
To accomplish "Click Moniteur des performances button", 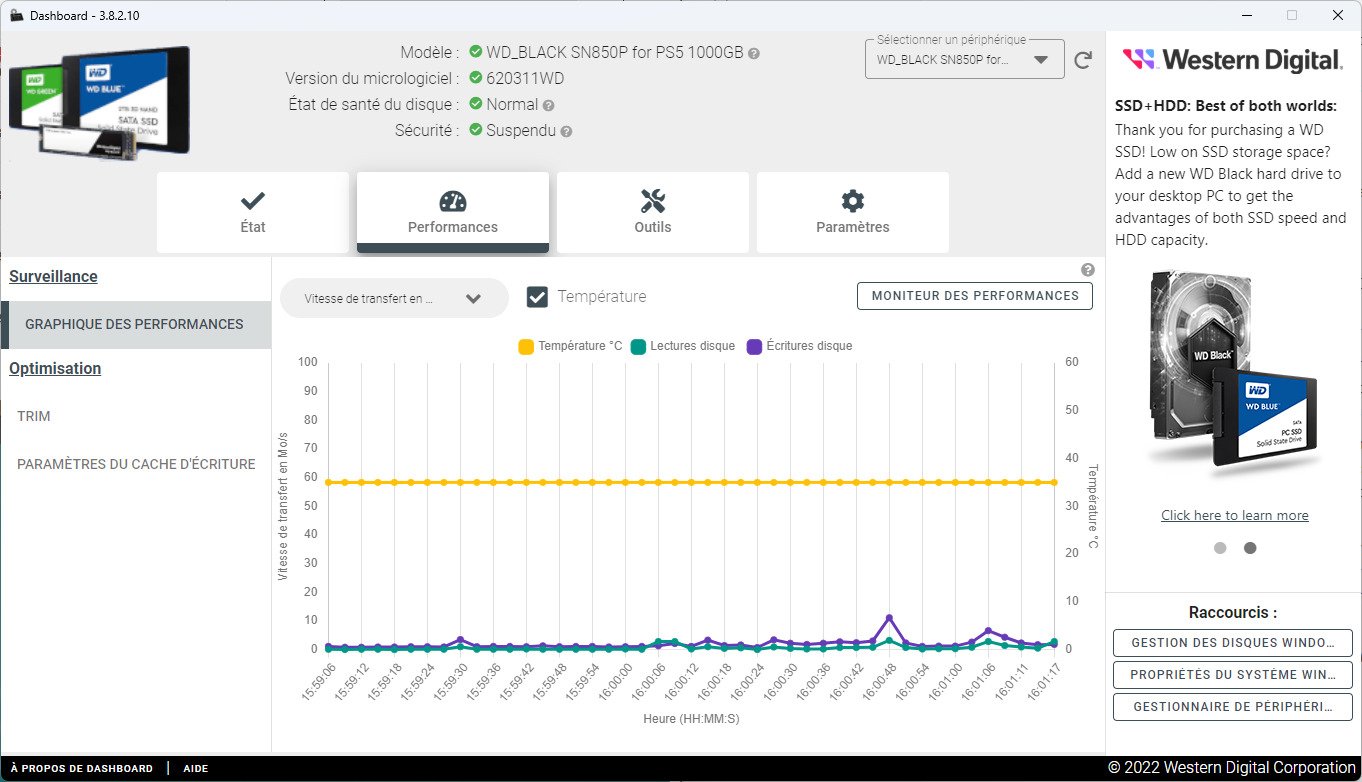I will (x=975, y=296).
